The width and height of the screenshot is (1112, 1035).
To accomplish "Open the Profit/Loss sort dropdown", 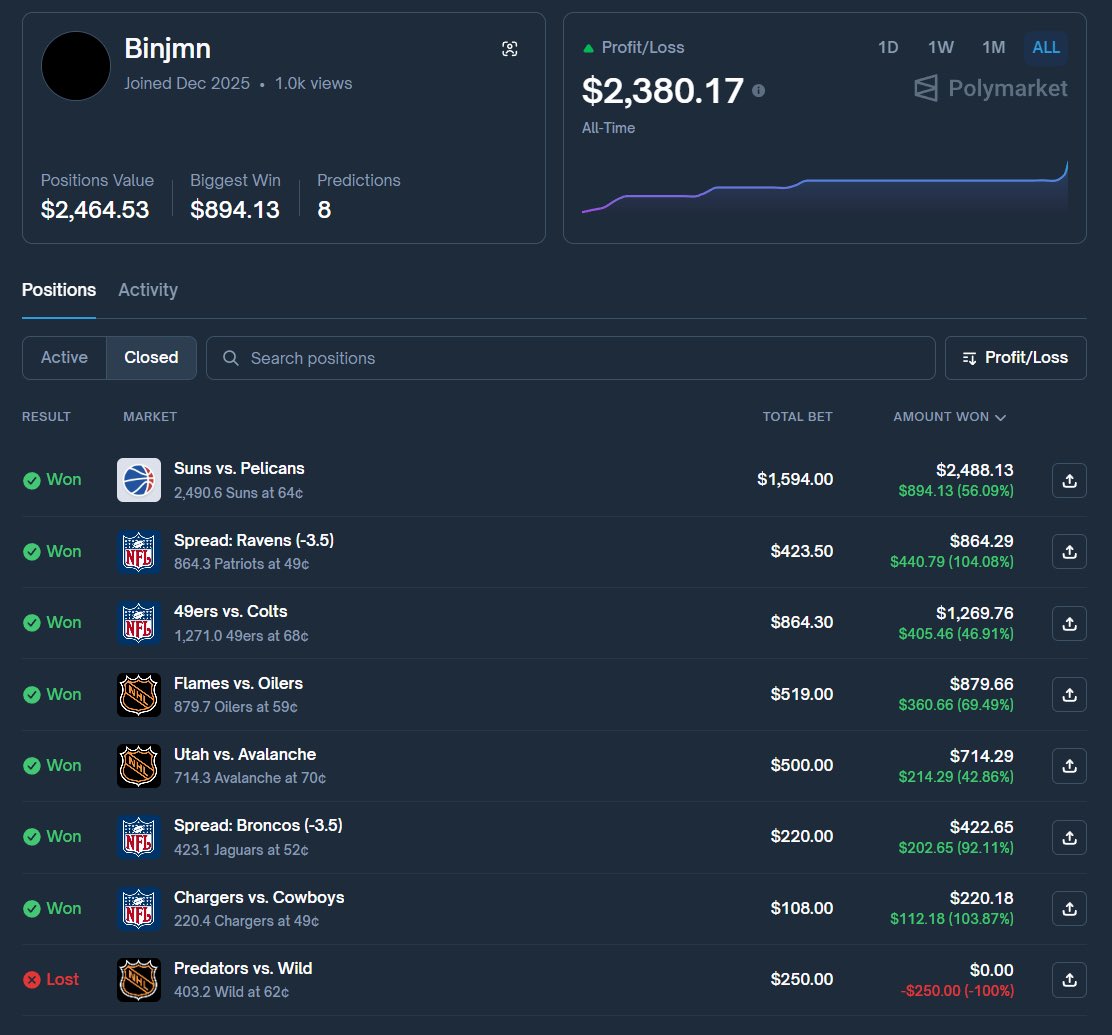I will click(x=1016, y=358).
